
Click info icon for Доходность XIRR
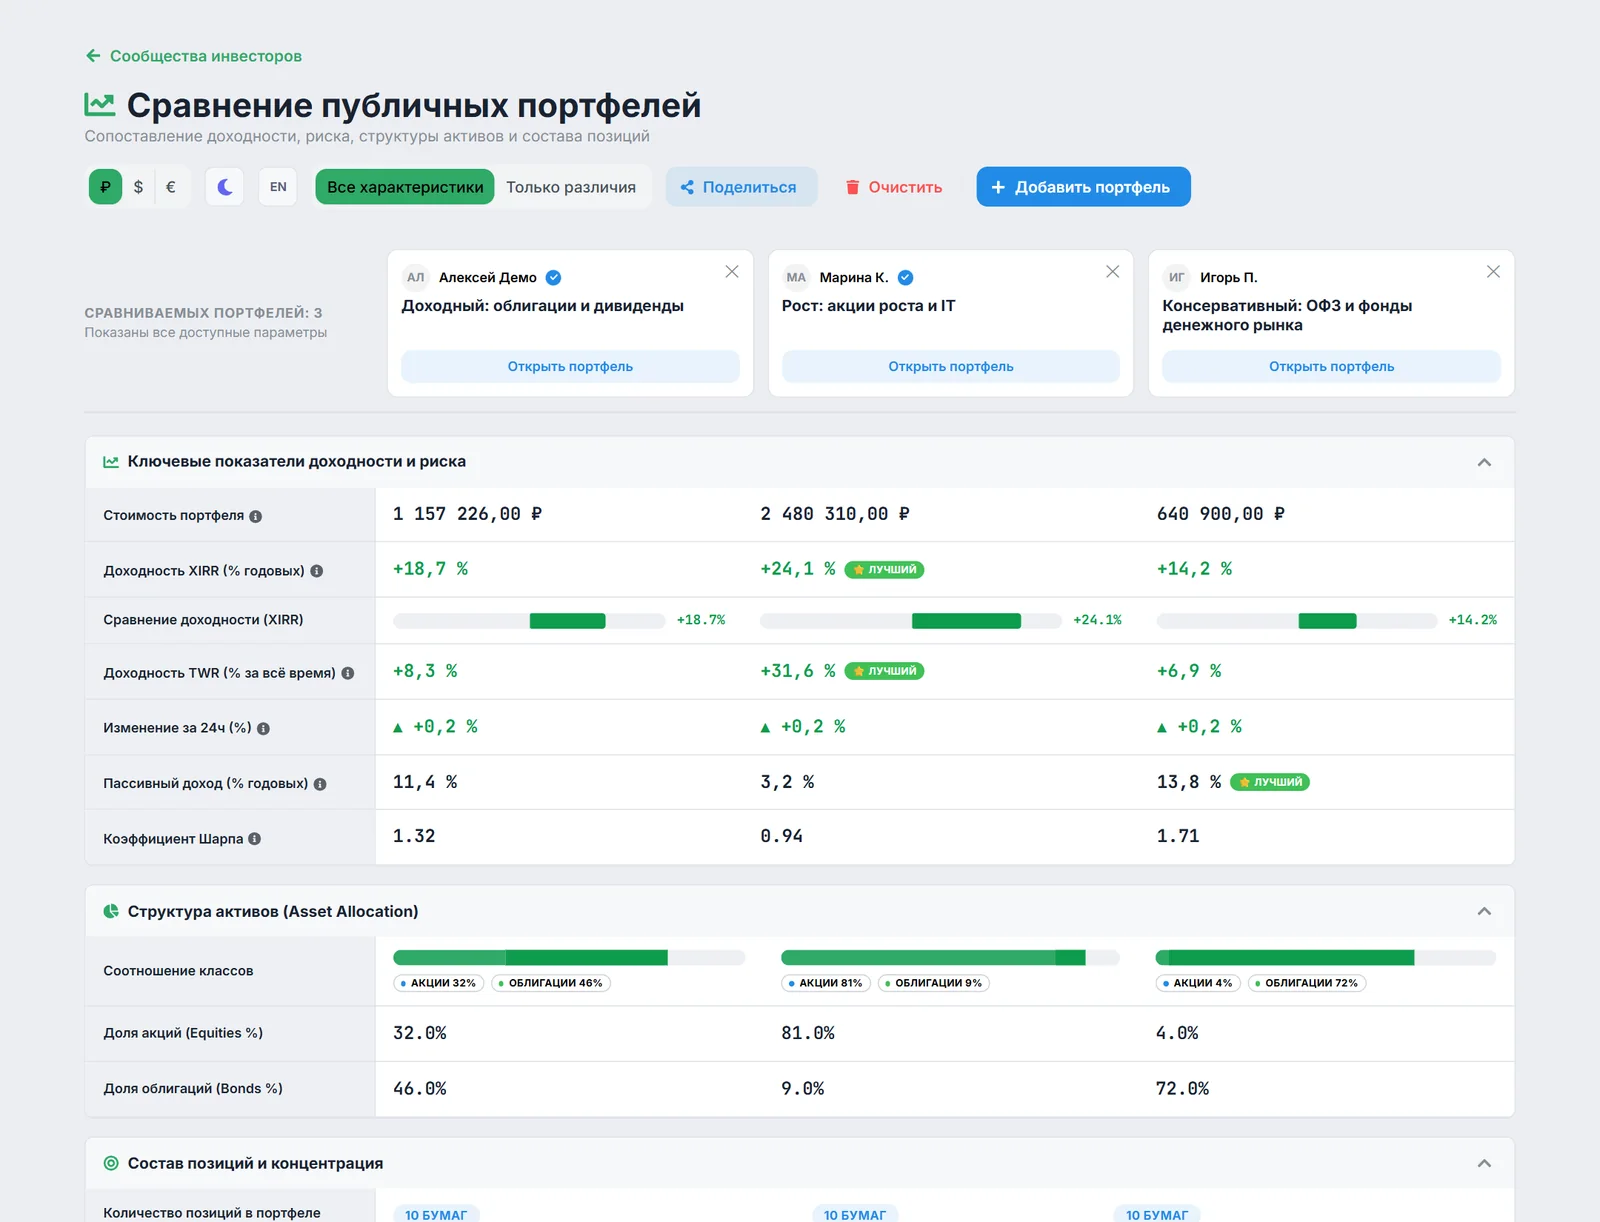click(x=317, y=571)
